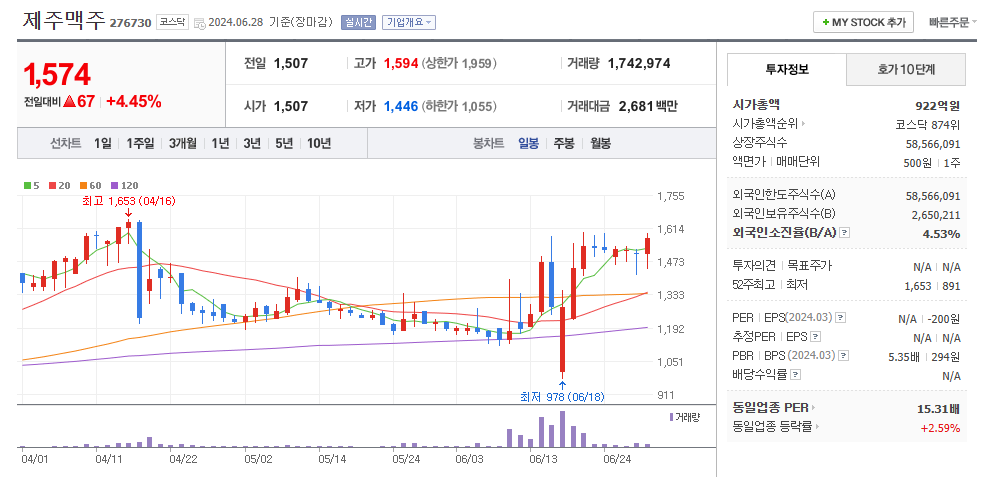Screen dimensions: 988x477
Task: Click the 1,755 price axis label
Action: [670, 196]
